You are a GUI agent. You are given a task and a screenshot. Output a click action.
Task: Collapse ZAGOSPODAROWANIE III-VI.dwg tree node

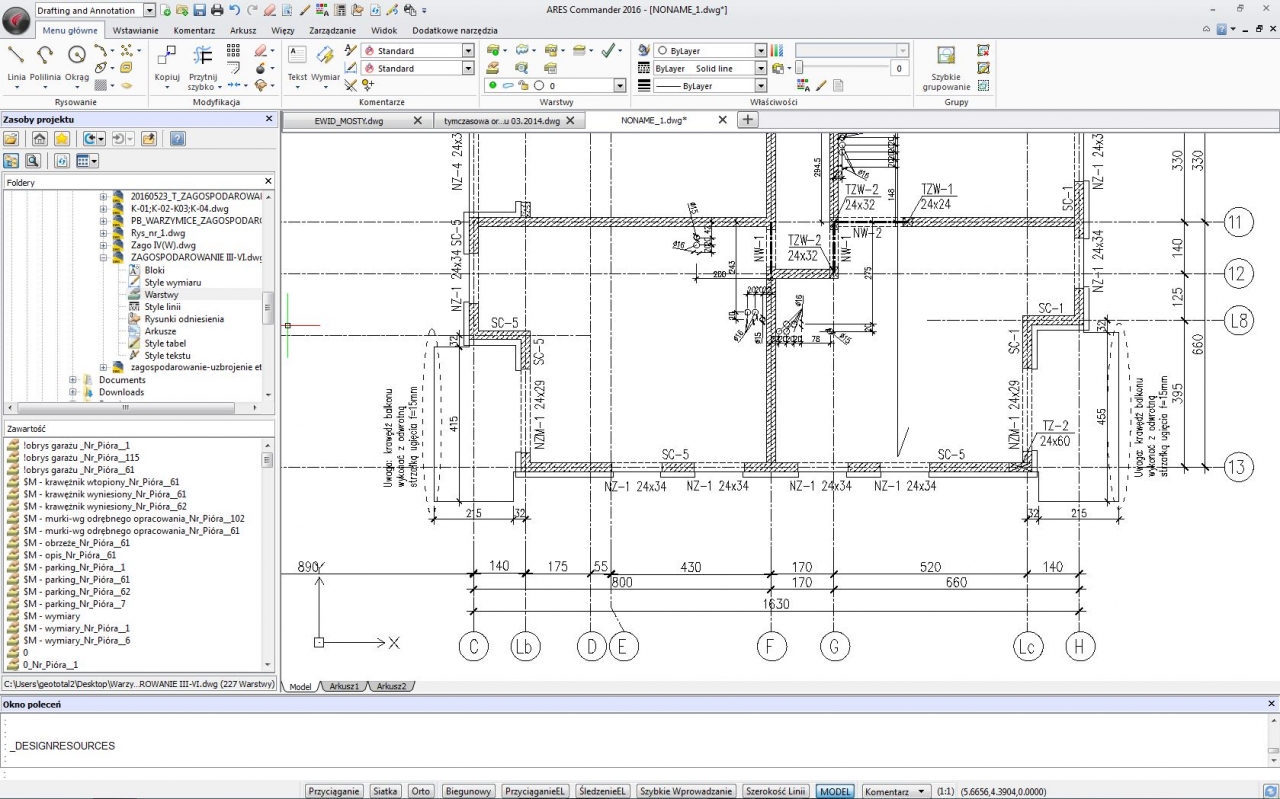coord(103,257)
